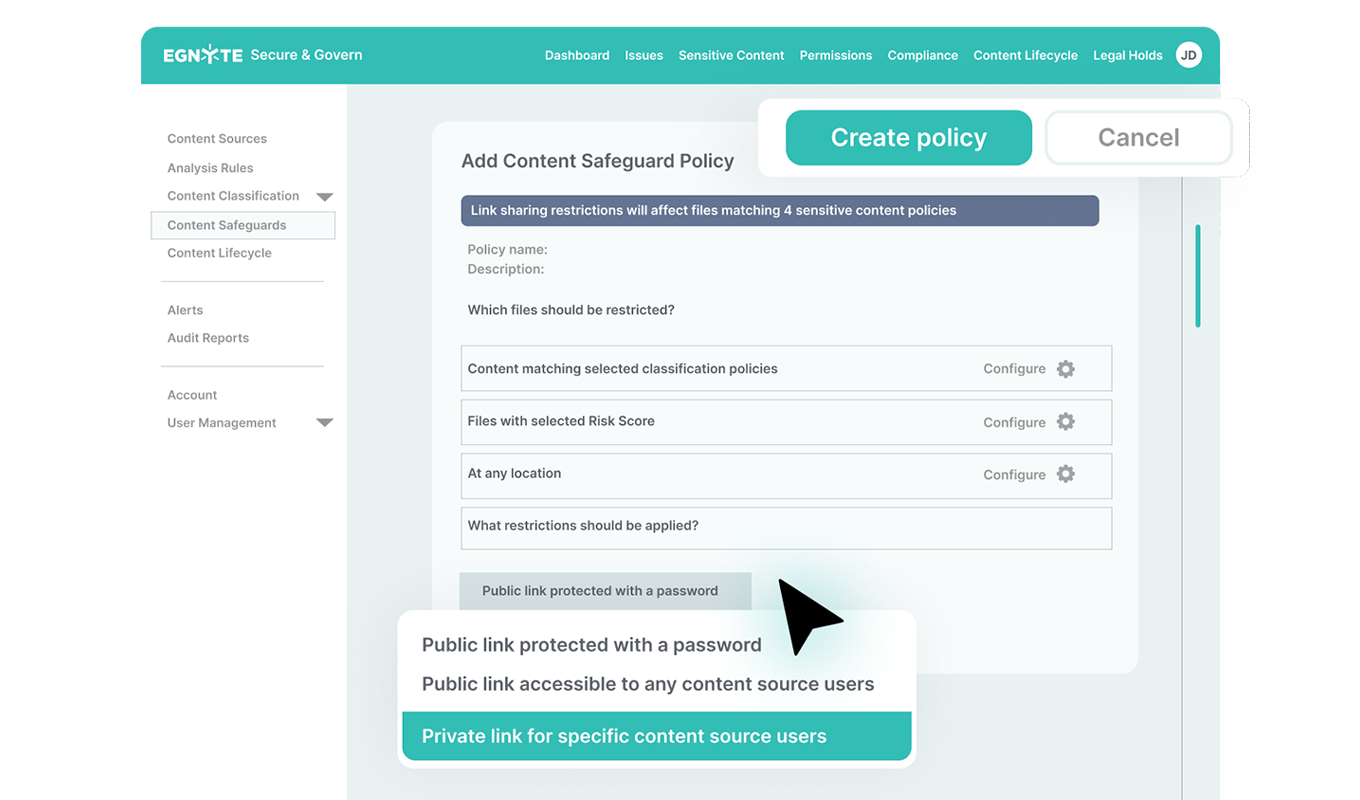Image resolution: width=1360 pixels, height=800 pixels.
Task: Click gear icon for At any location row
Action: (1066, 474)
